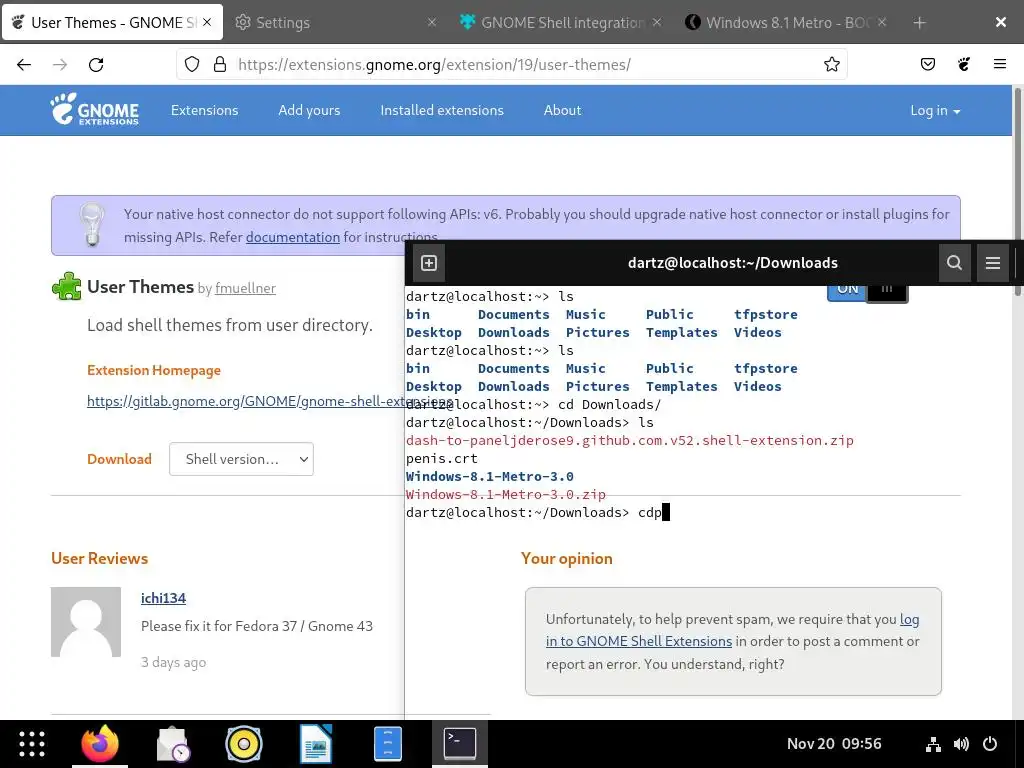Close the User Themes tab
The height and width of the screenshot is (768, 1024).
[x=207, y=22]
